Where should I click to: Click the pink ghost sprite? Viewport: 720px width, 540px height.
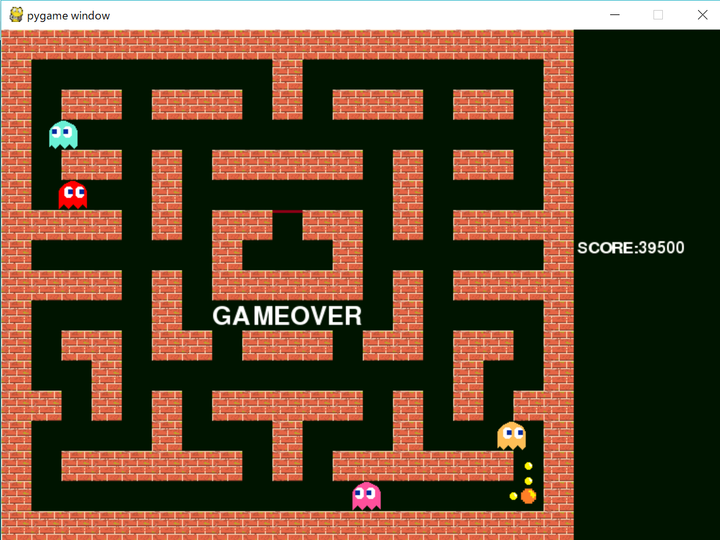(366, 496)
